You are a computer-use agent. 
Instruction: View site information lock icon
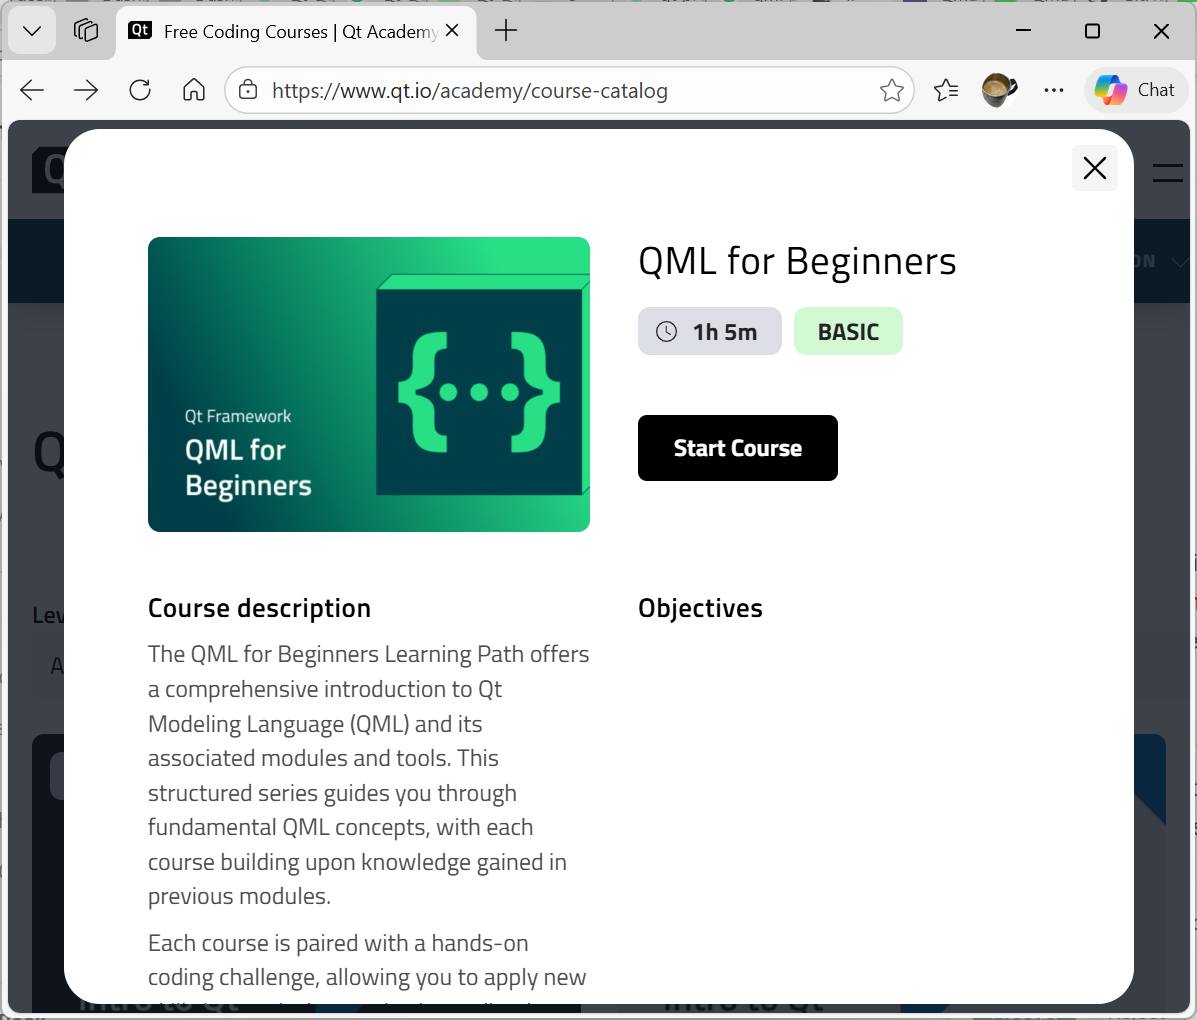tap(247, 90)
